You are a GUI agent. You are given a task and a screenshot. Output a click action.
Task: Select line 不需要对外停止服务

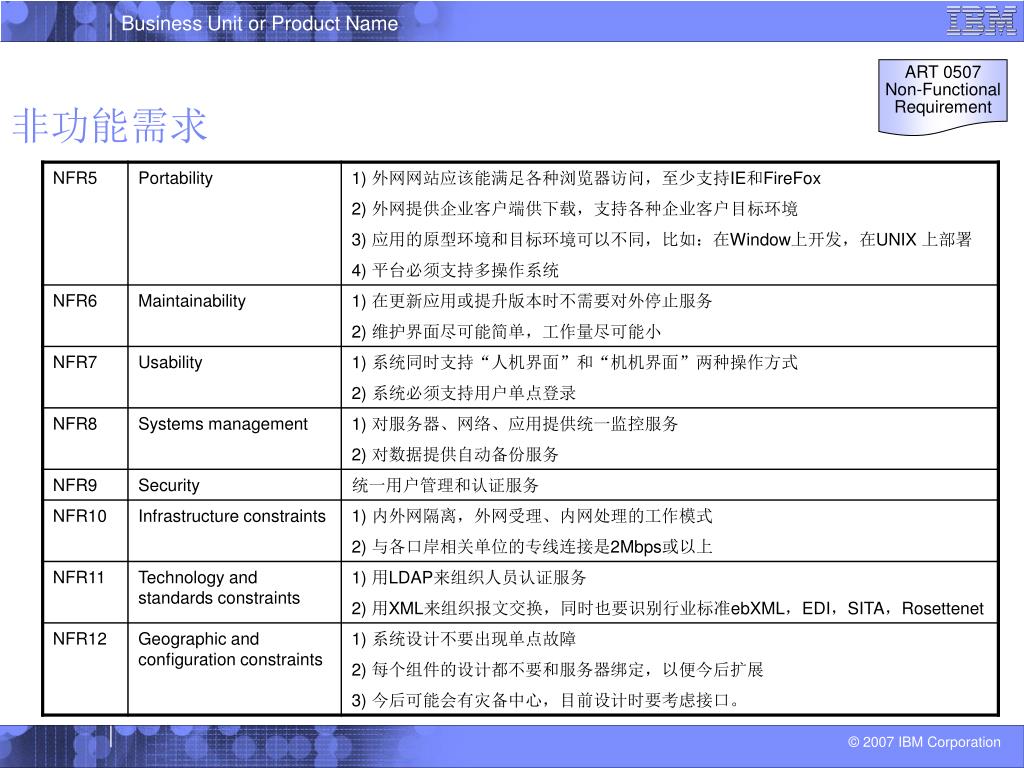(532, 301)
